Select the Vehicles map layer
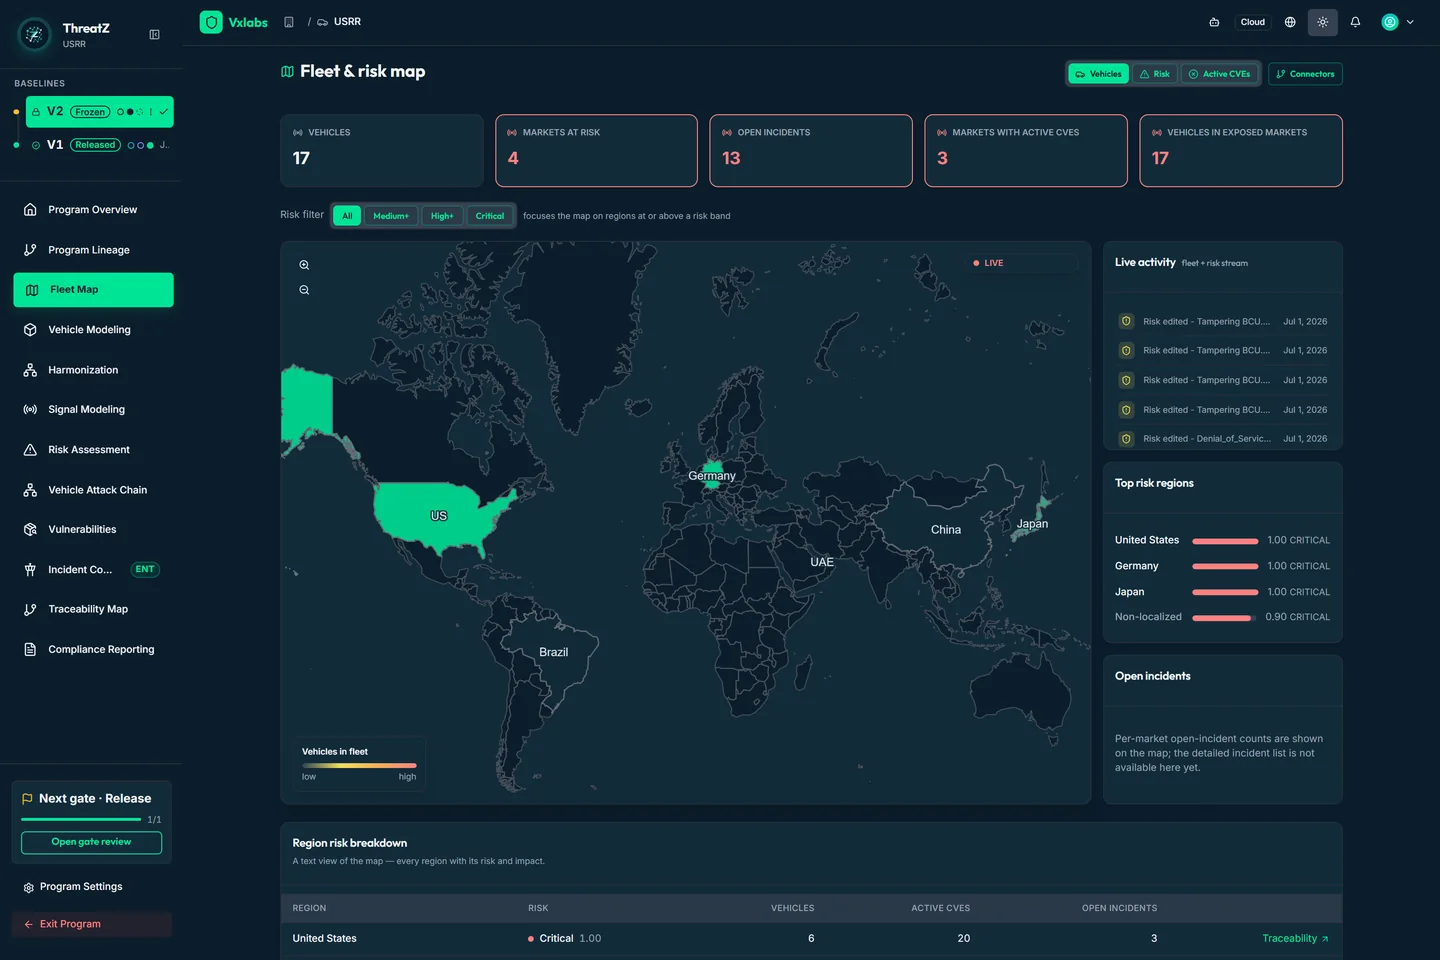Screen dimensions: 1440x960 (x=1098, y=74)
